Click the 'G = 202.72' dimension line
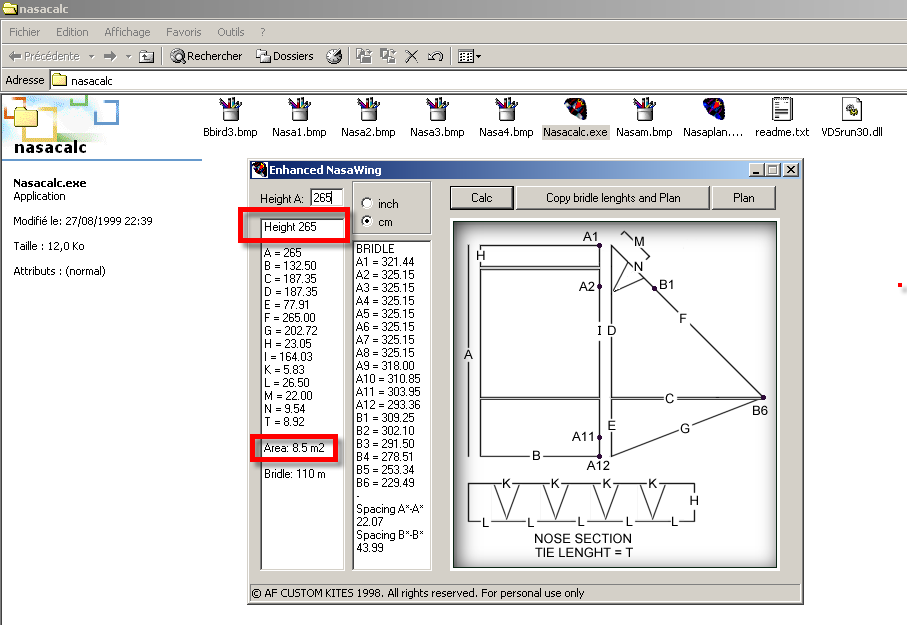This screenshot has width=907, height=625. [290, 331]
